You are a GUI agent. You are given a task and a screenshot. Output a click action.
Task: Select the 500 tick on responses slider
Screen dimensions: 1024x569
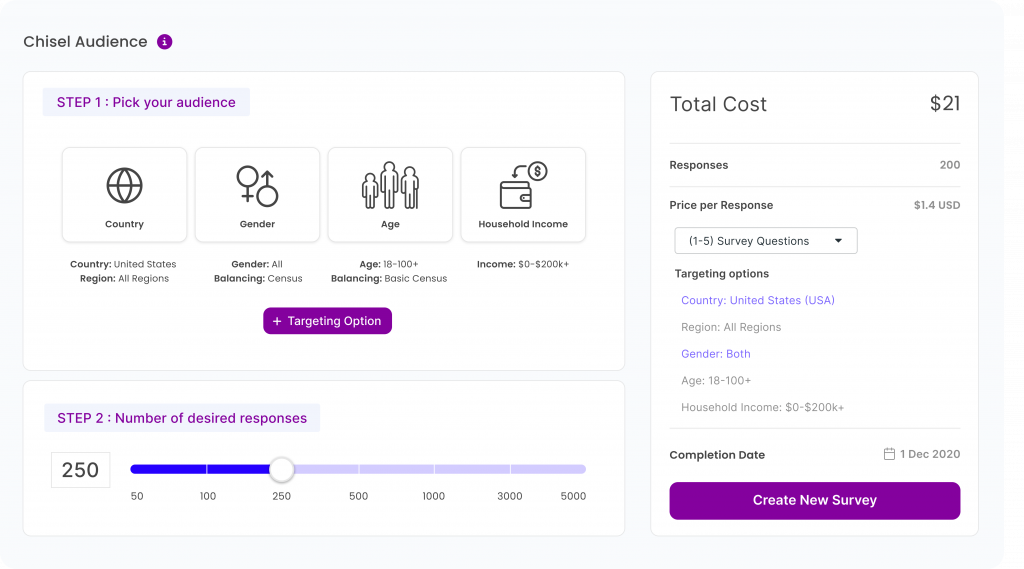pyautogui.click(x=359, y=469)
